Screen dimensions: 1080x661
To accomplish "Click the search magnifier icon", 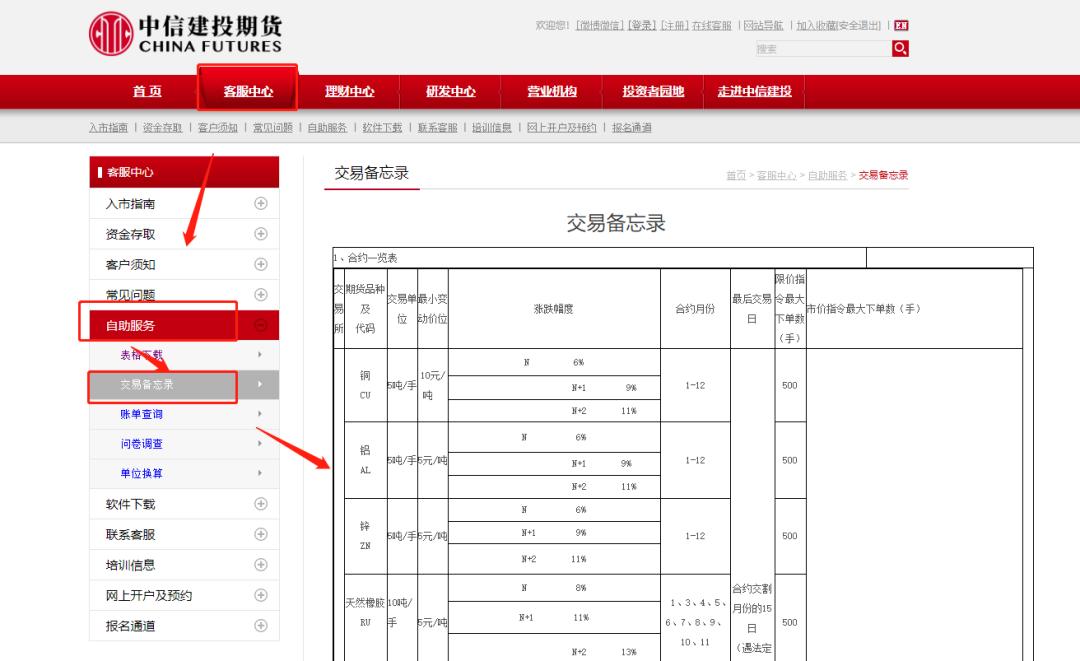I will [899, 48].
